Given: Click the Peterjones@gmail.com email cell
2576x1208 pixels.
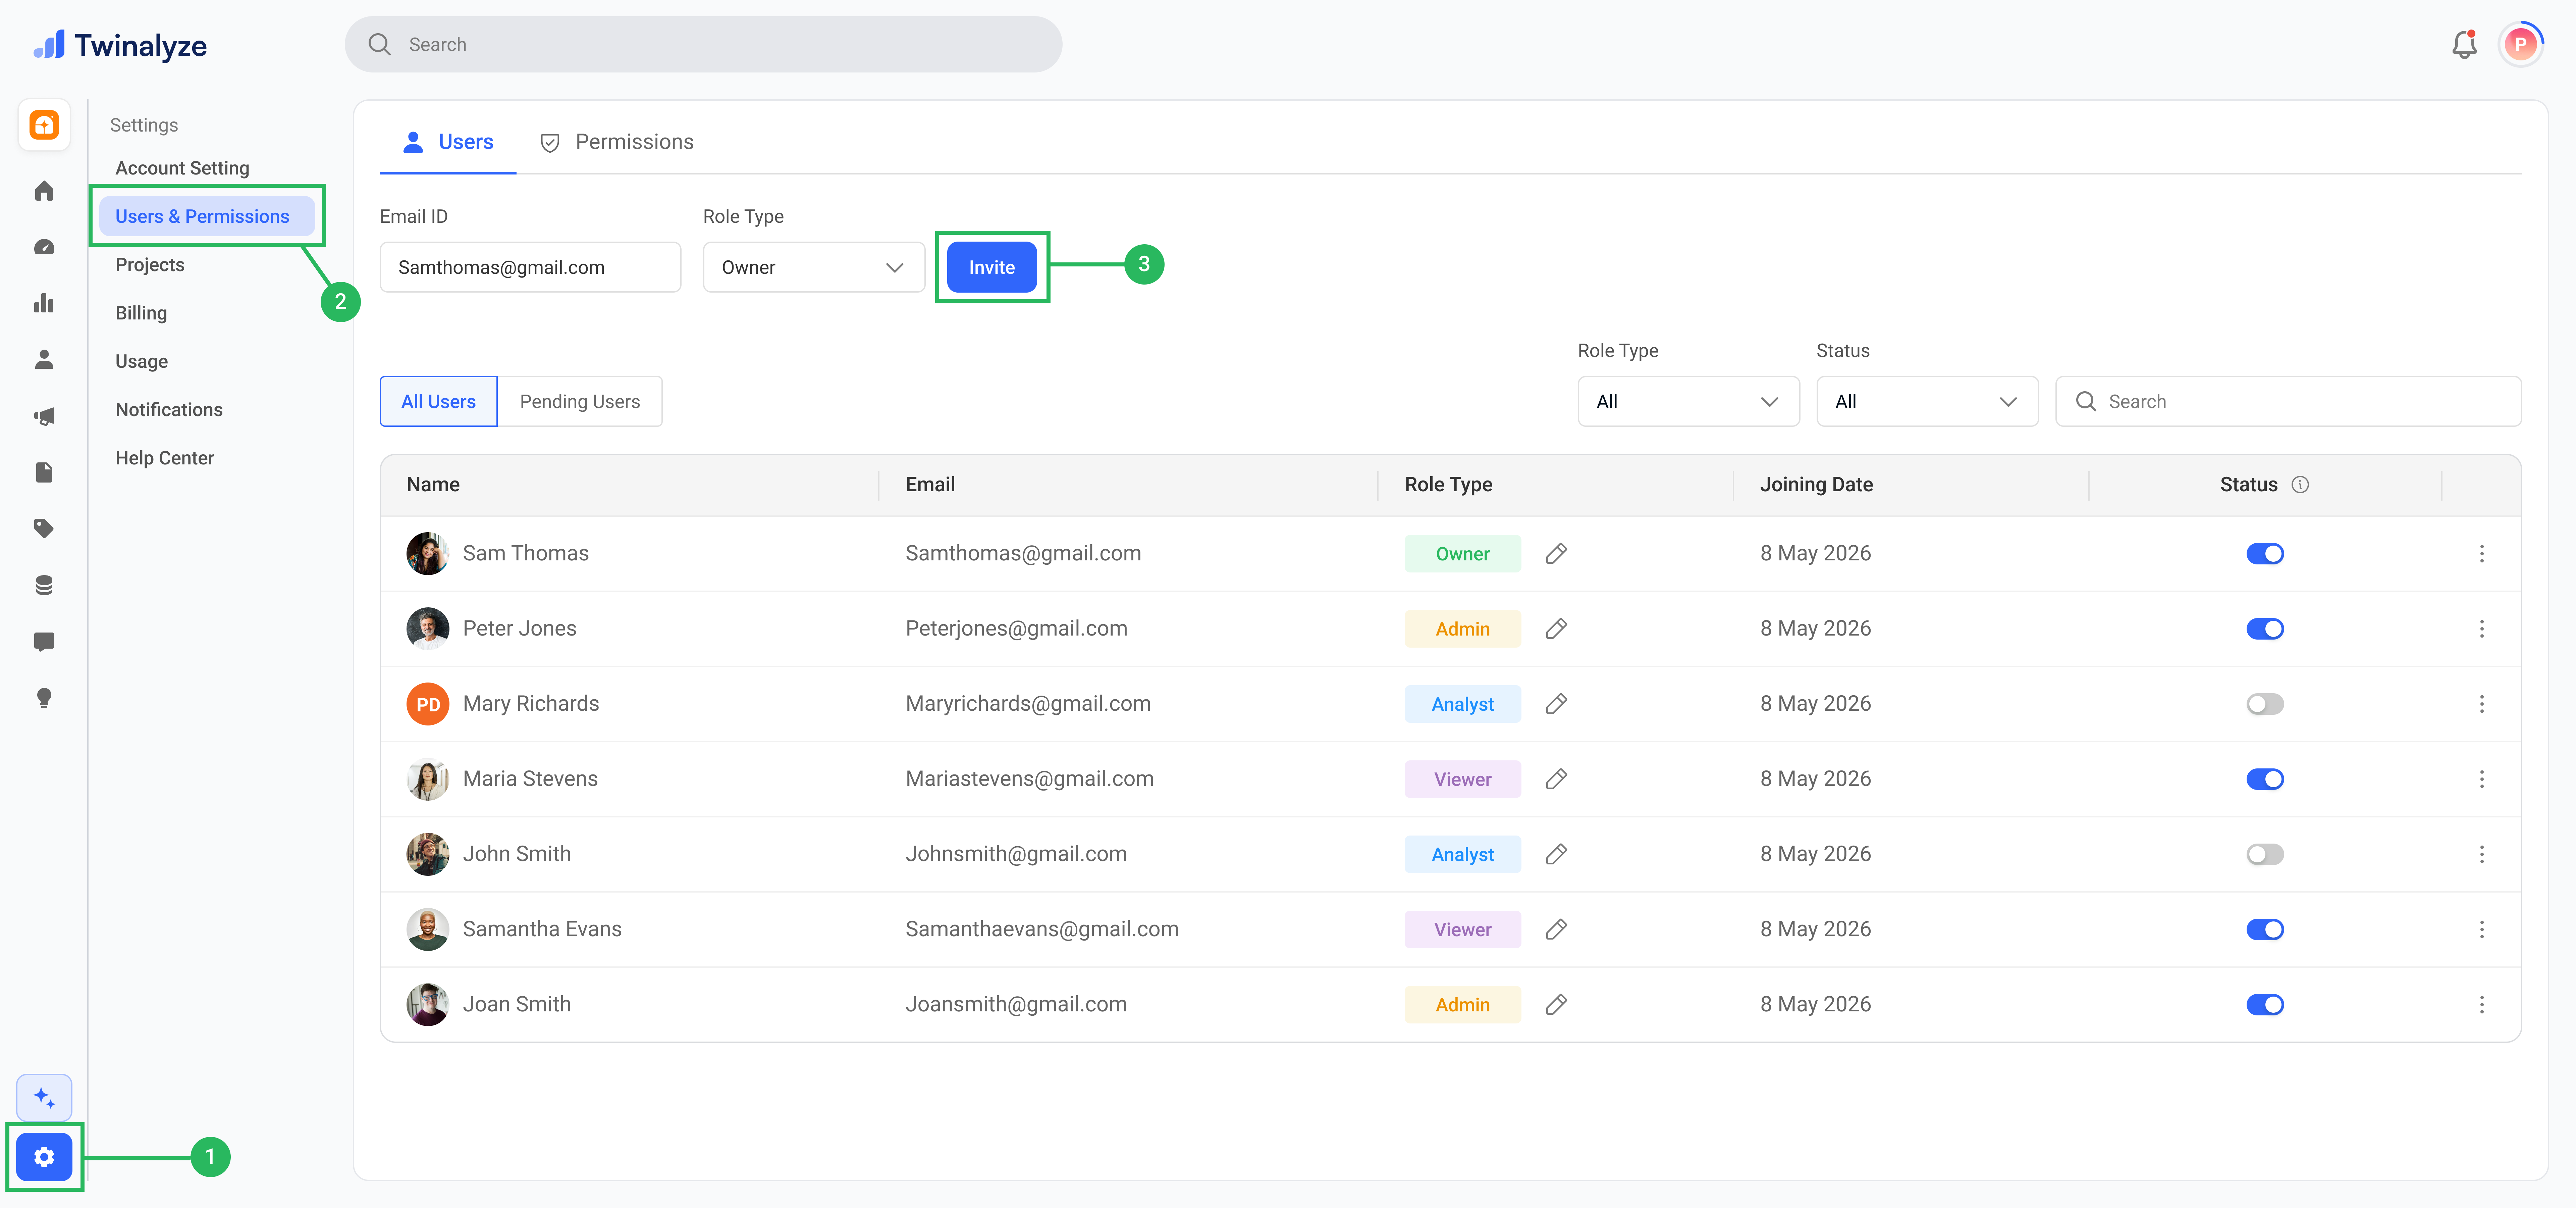Looking at the screenshot, I should coord(1016,629).
